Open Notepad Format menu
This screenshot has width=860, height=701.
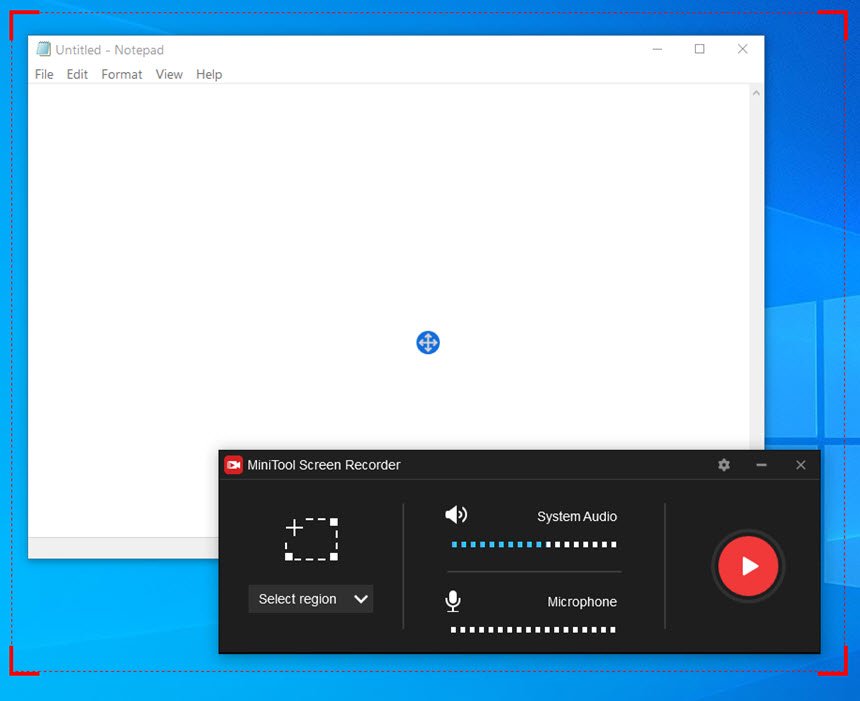coord(122,74)
